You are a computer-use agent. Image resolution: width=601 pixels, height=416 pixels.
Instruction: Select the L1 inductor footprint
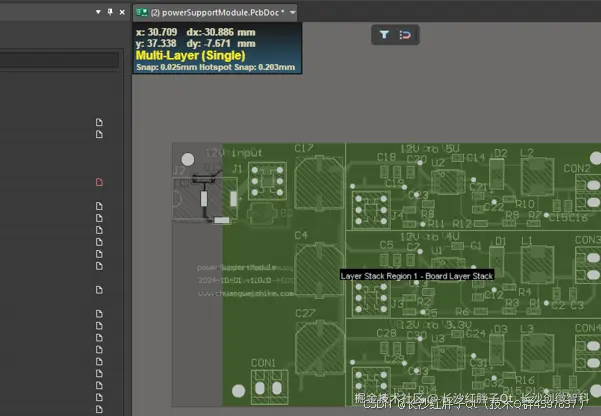tap(537, 265)
